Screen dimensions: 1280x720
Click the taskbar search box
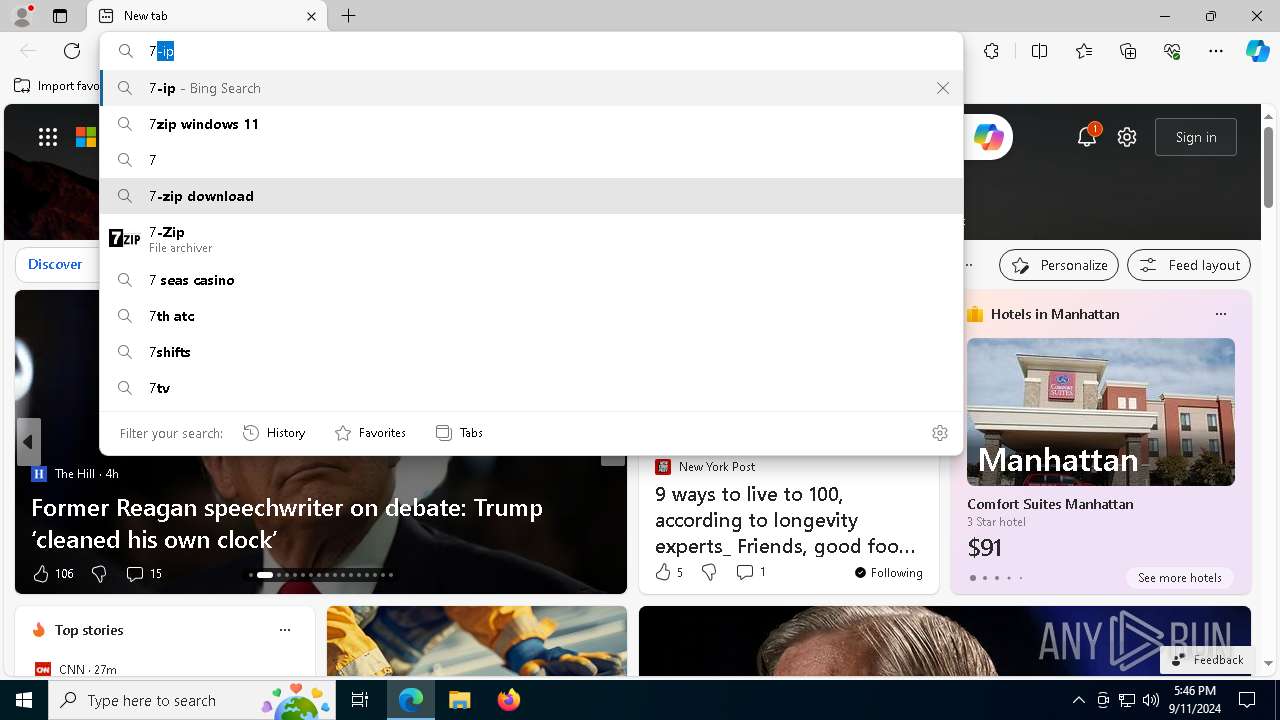coord(192,700)
